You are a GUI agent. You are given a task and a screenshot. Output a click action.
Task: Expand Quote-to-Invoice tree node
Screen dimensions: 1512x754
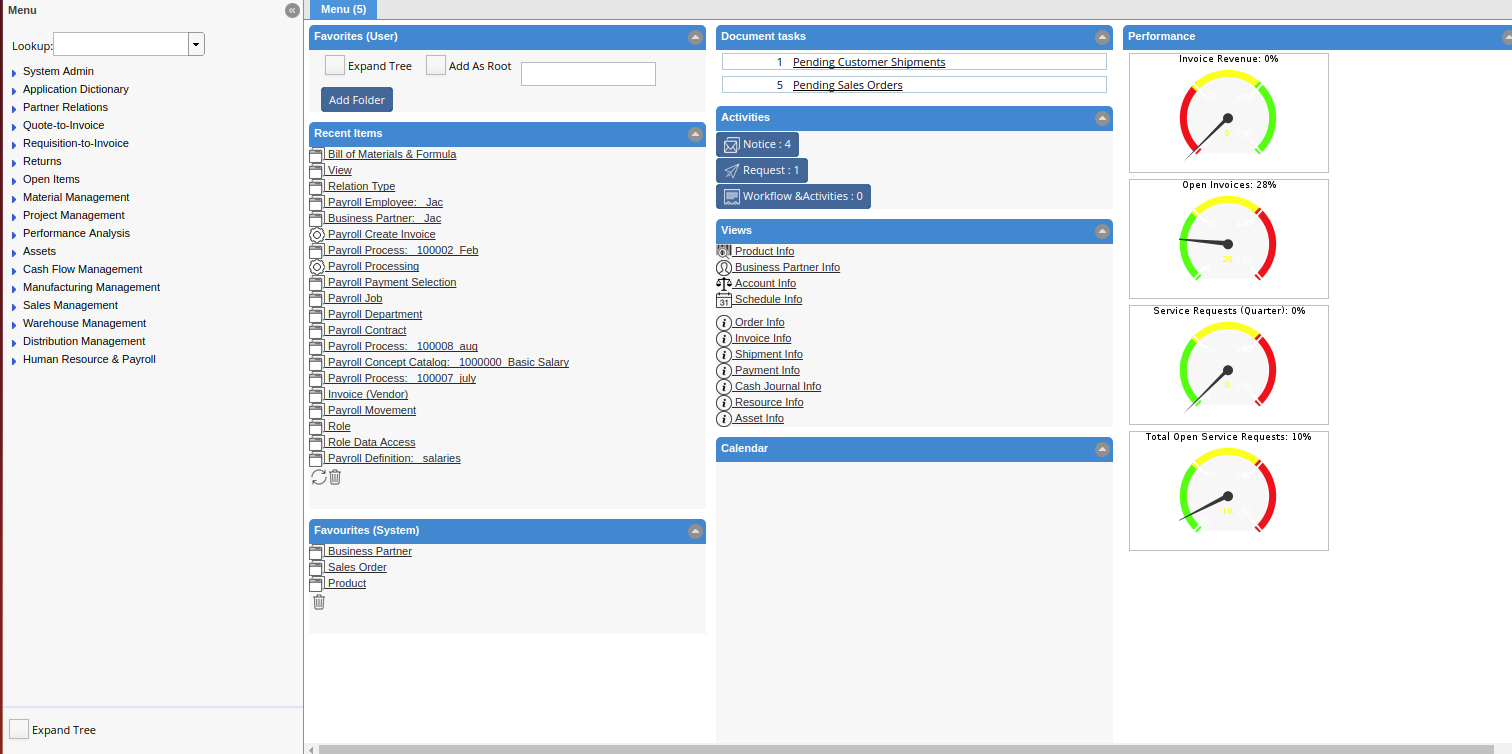tap(14, 126)
